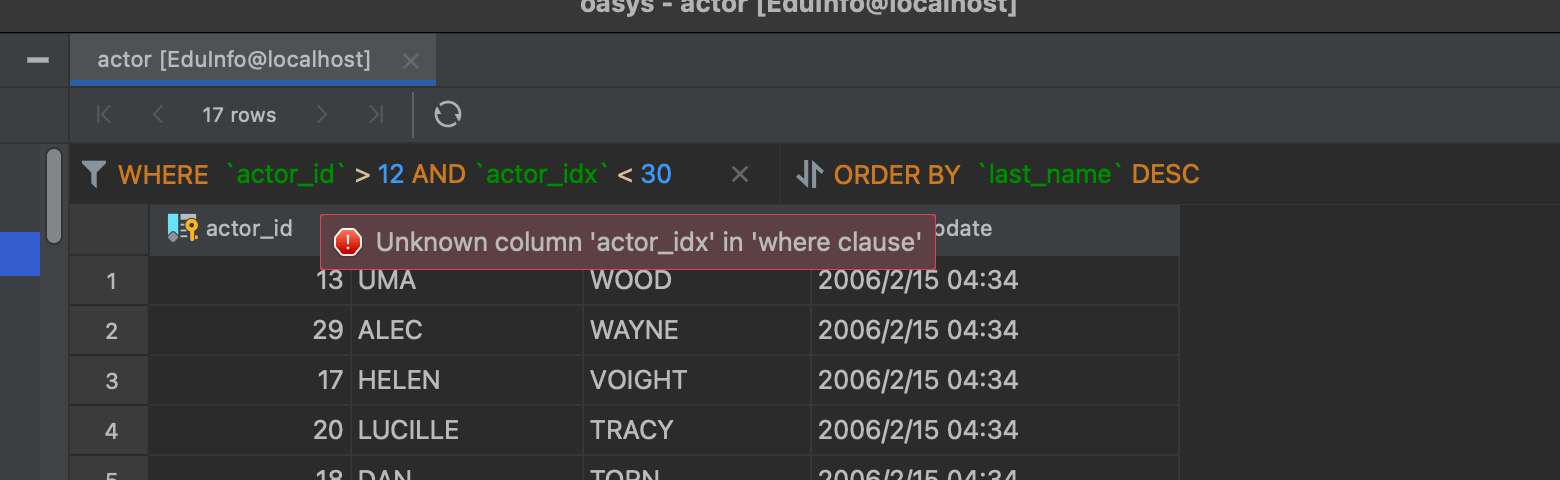The image size is (1560, 480).
Task: Select row number 3 header
Action: tap(110, 380)
